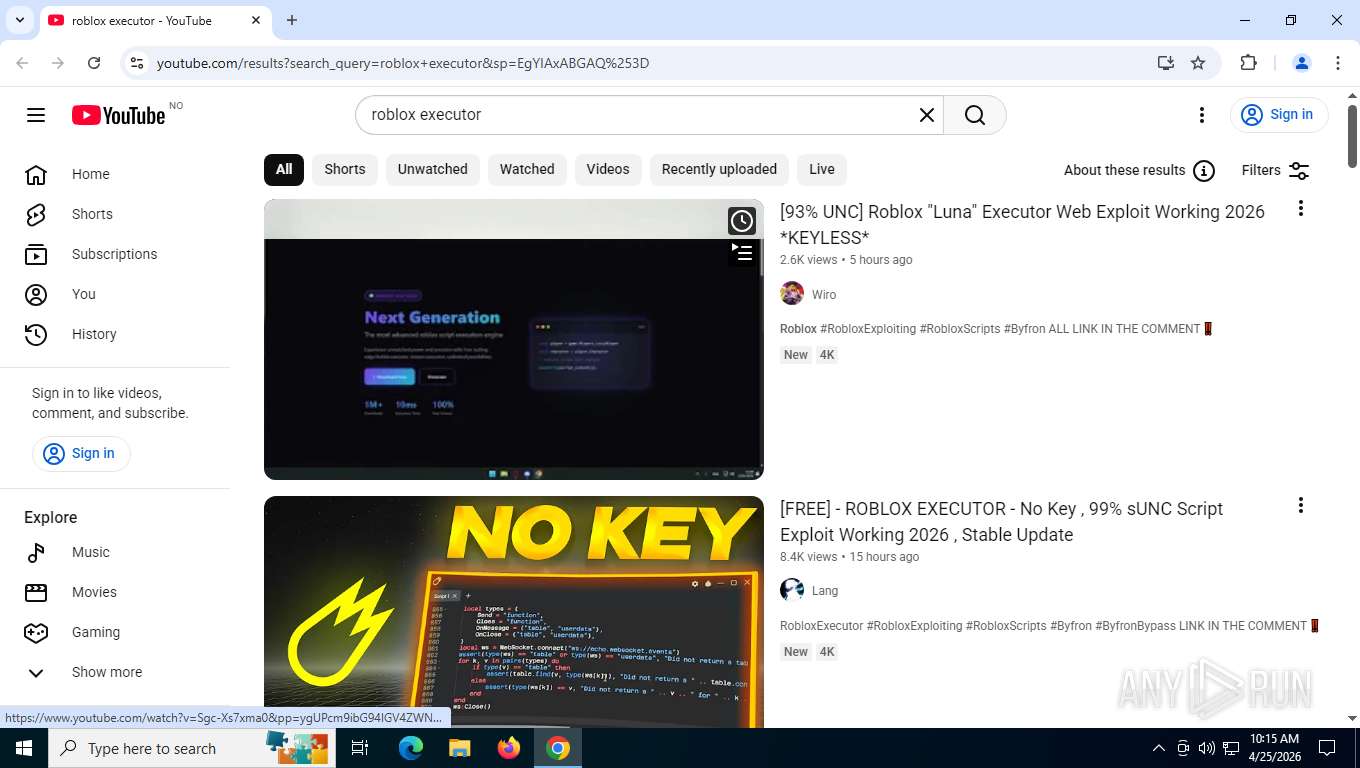Open Subscriptions in the sidebar

pyautogui.click(x=115, y=254)
